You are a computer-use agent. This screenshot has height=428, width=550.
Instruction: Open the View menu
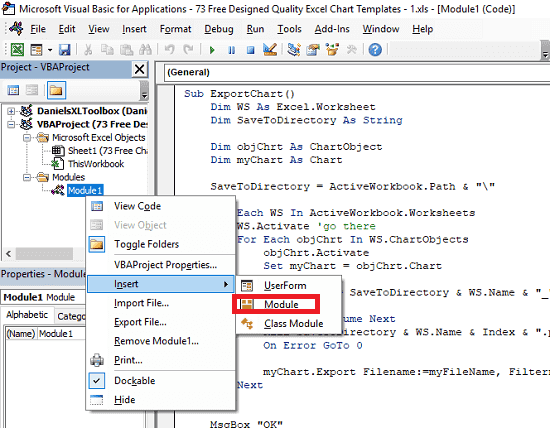[x=99, y=29]
